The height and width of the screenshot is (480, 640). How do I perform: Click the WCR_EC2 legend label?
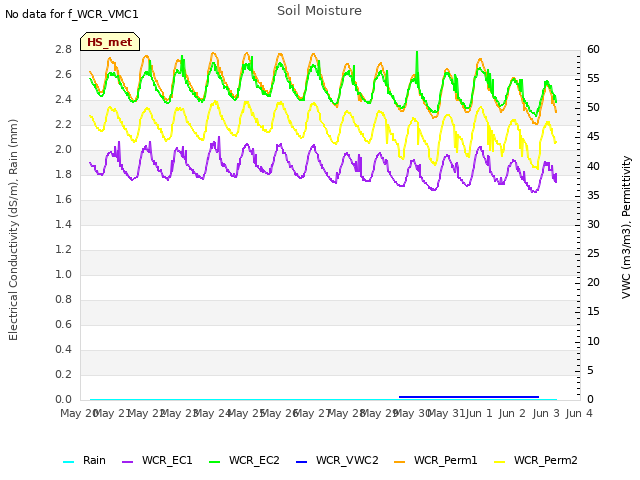254,460
